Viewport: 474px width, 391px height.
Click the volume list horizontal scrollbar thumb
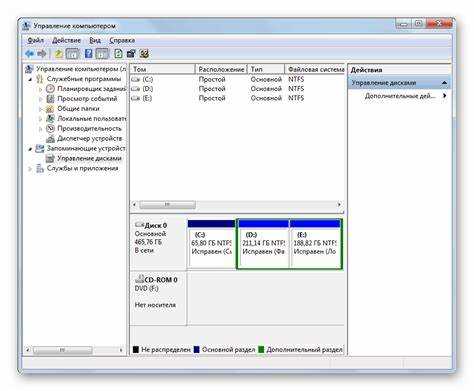pos(167,204)
